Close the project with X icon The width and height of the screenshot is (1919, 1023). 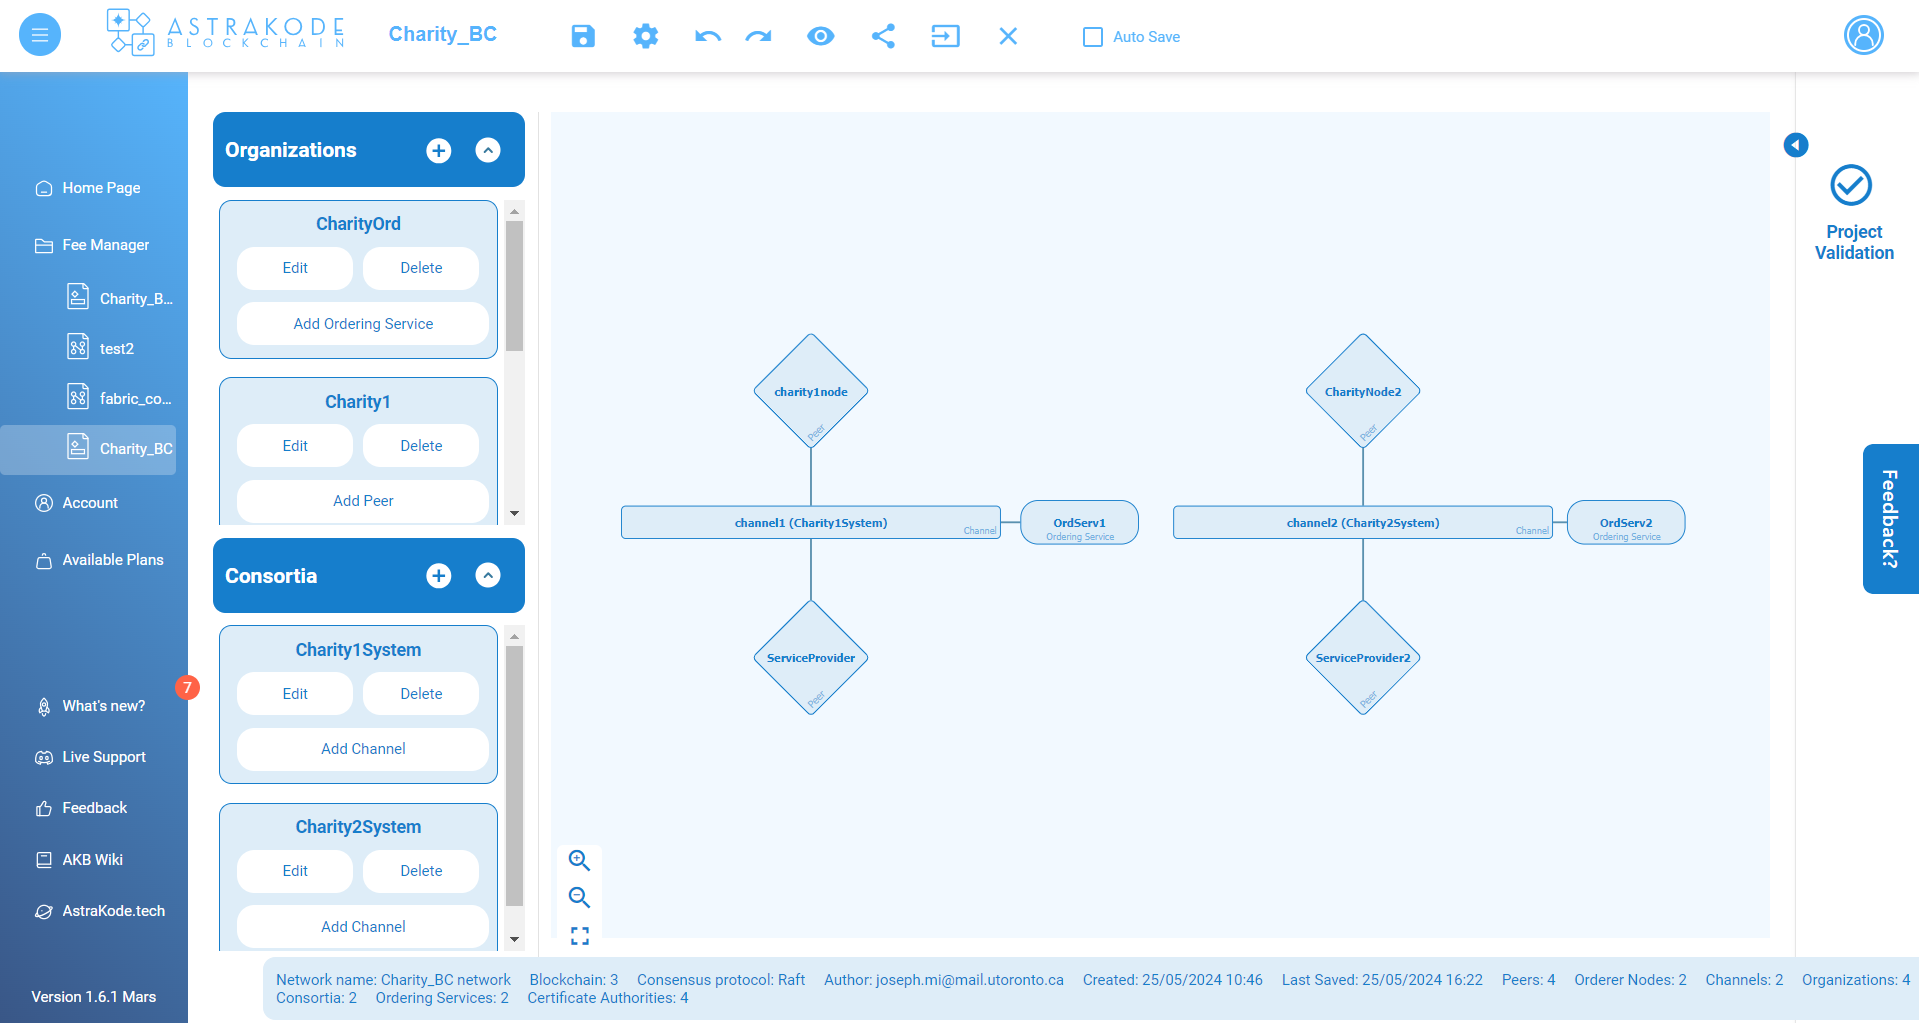(1008, 36)
